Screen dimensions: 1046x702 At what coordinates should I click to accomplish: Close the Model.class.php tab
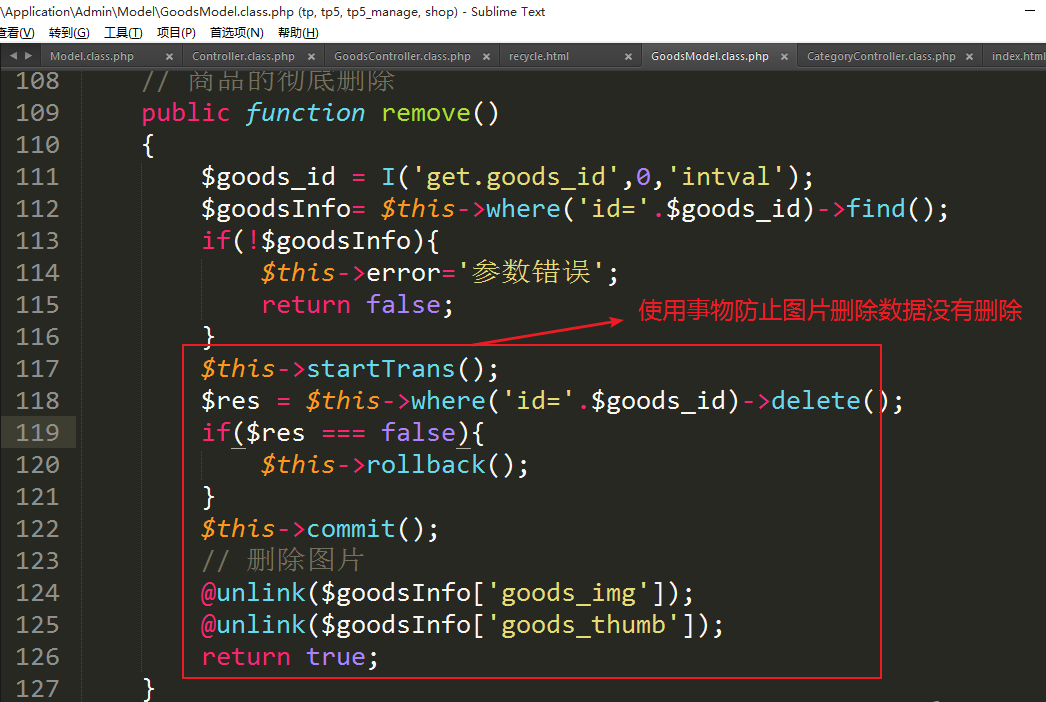click(x=169, y=57)
